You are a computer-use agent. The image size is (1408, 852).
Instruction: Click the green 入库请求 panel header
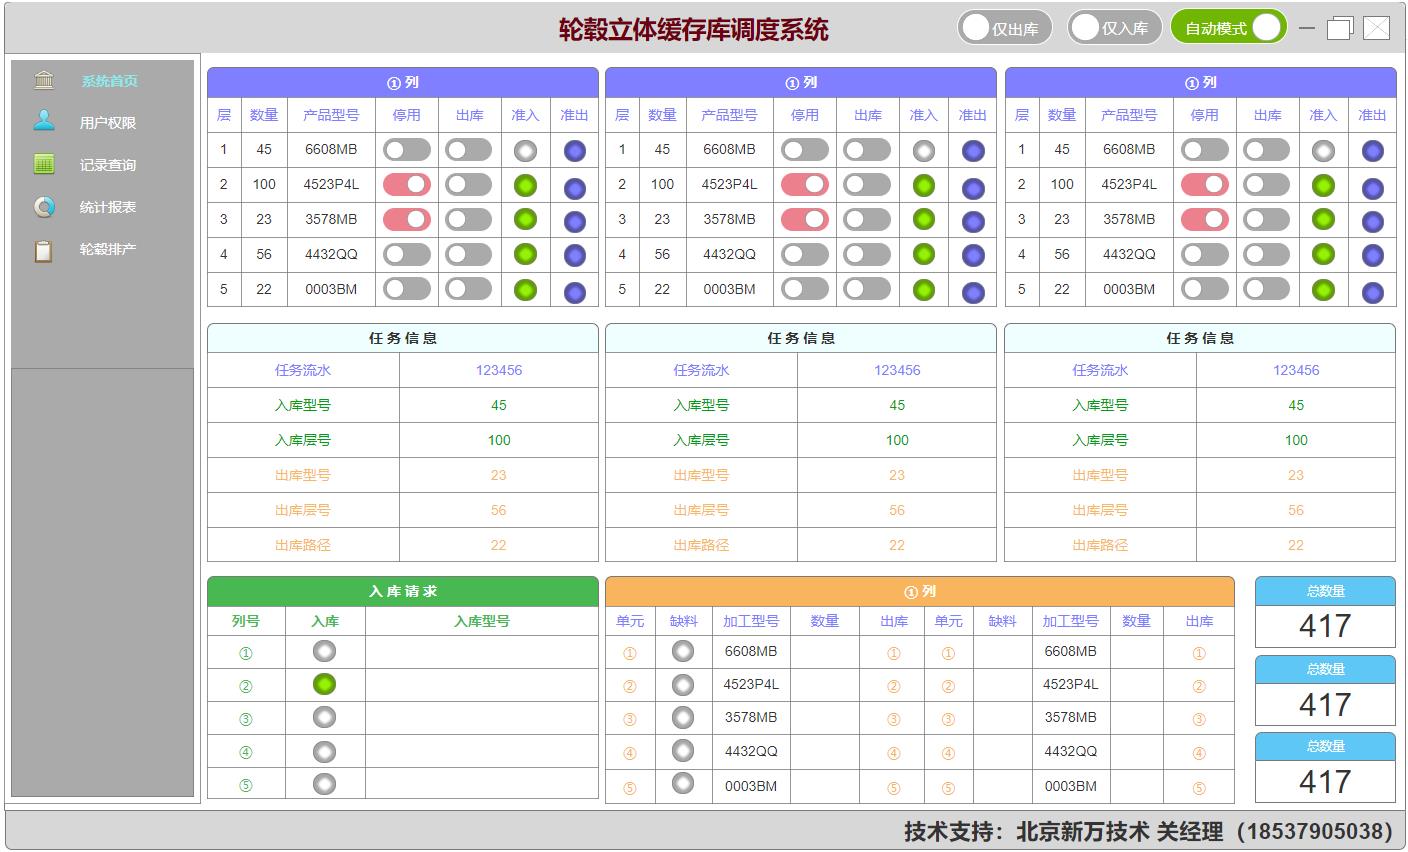[x=403, y=591]
